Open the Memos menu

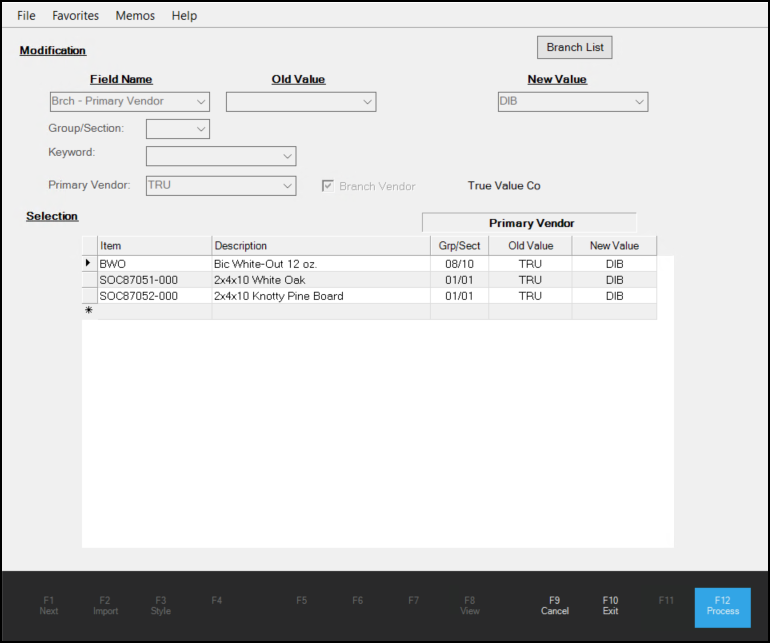(135, 16)
